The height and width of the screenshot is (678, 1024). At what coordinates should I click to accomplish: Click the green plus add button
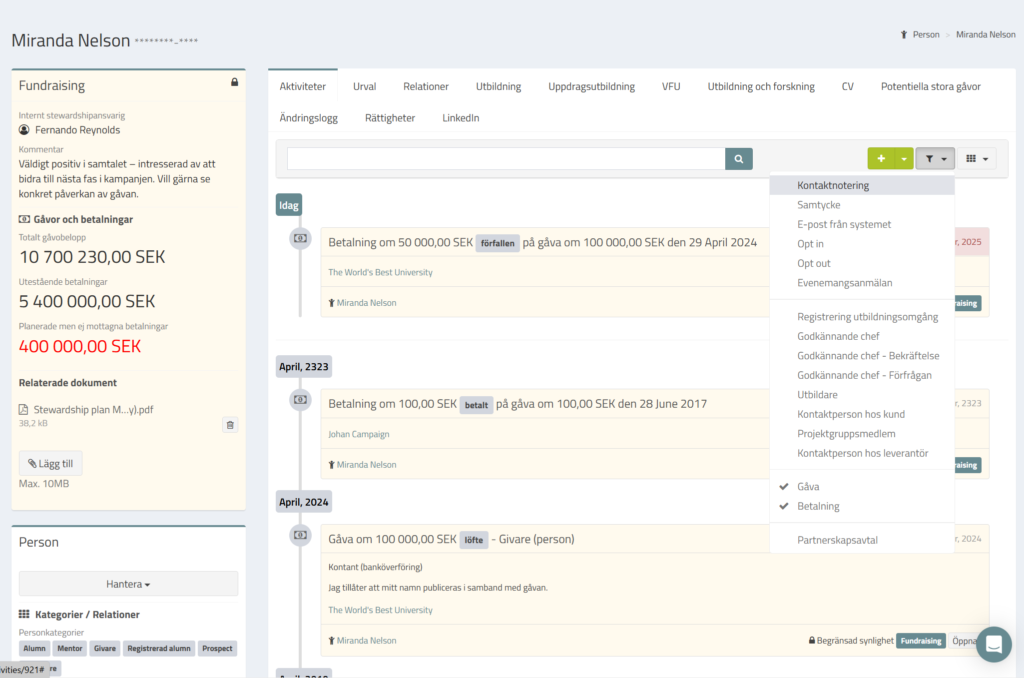click(x=881, y=159)
